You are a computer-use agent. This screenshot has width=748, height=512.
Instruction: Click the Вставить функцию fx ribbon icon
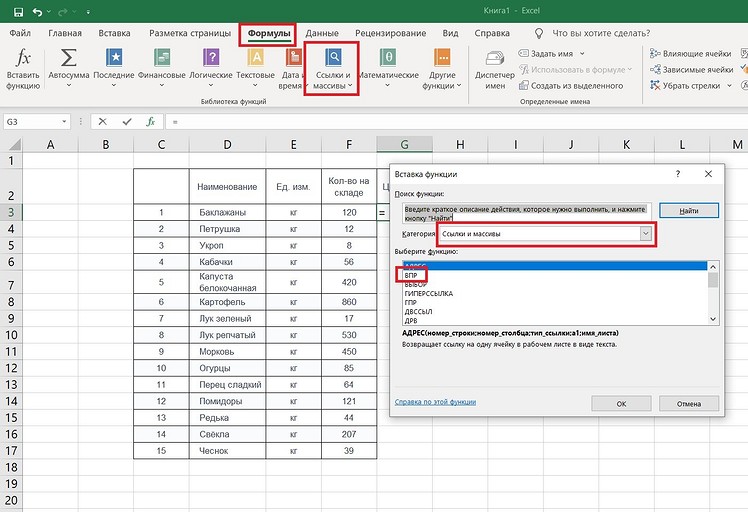click(x=23, y=60)
